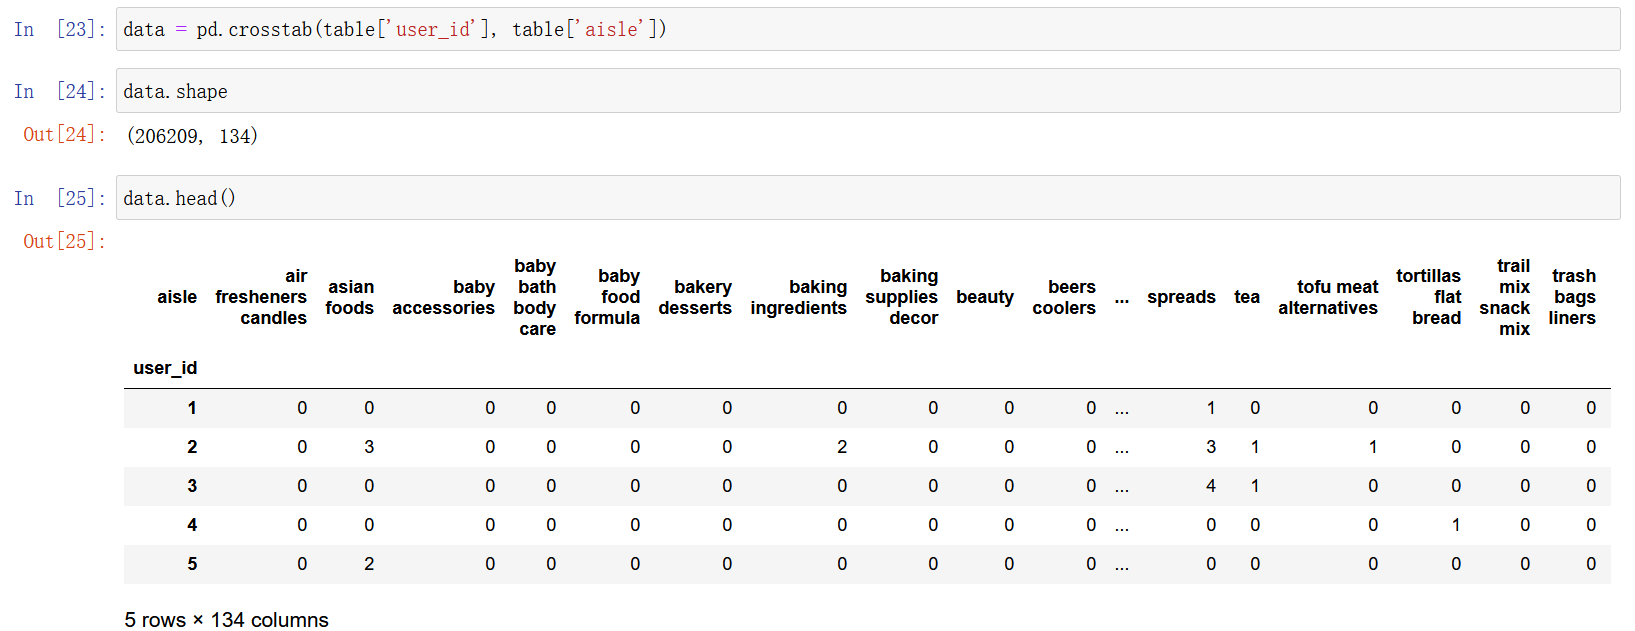1635x631 pixels.
Task: Click the 'baking supplies decor' column header
Action: click(x=902, y=297)
